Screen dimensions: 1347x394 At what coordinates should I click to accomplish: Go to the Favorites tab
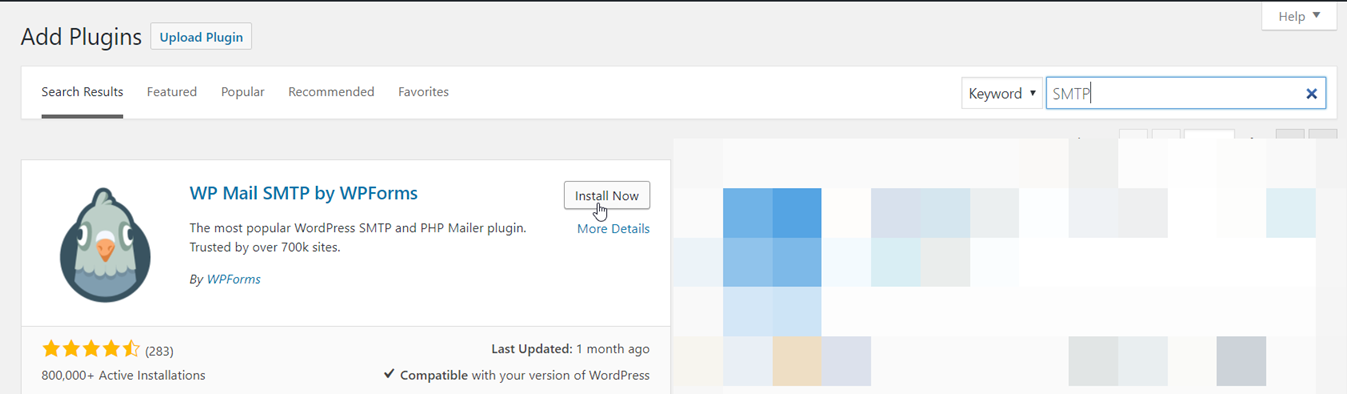[423, 92]
